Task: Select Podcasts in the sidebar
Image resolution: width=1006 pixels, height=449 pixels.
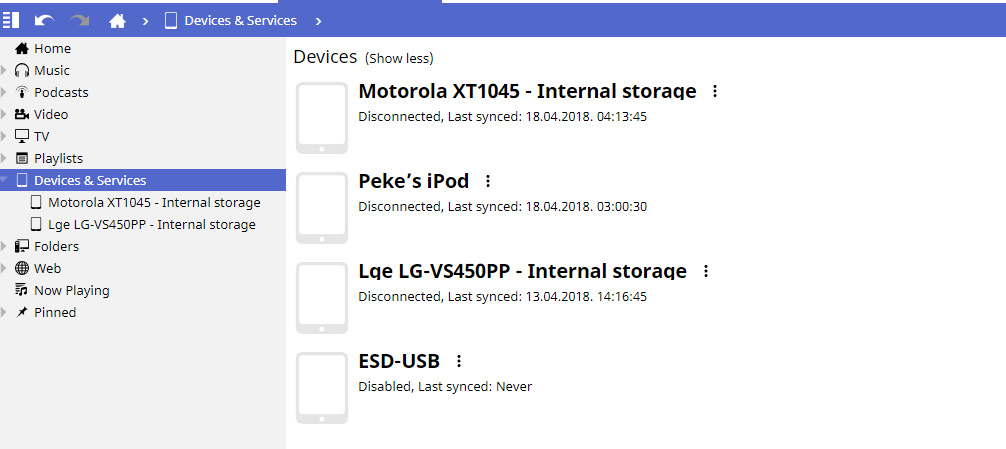Action: tap(60, 92)
